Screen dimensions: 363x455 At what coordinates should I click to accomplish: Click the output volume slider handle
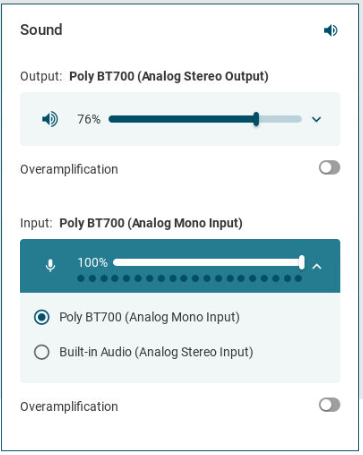pyautogui.click(x=256, y=119)
